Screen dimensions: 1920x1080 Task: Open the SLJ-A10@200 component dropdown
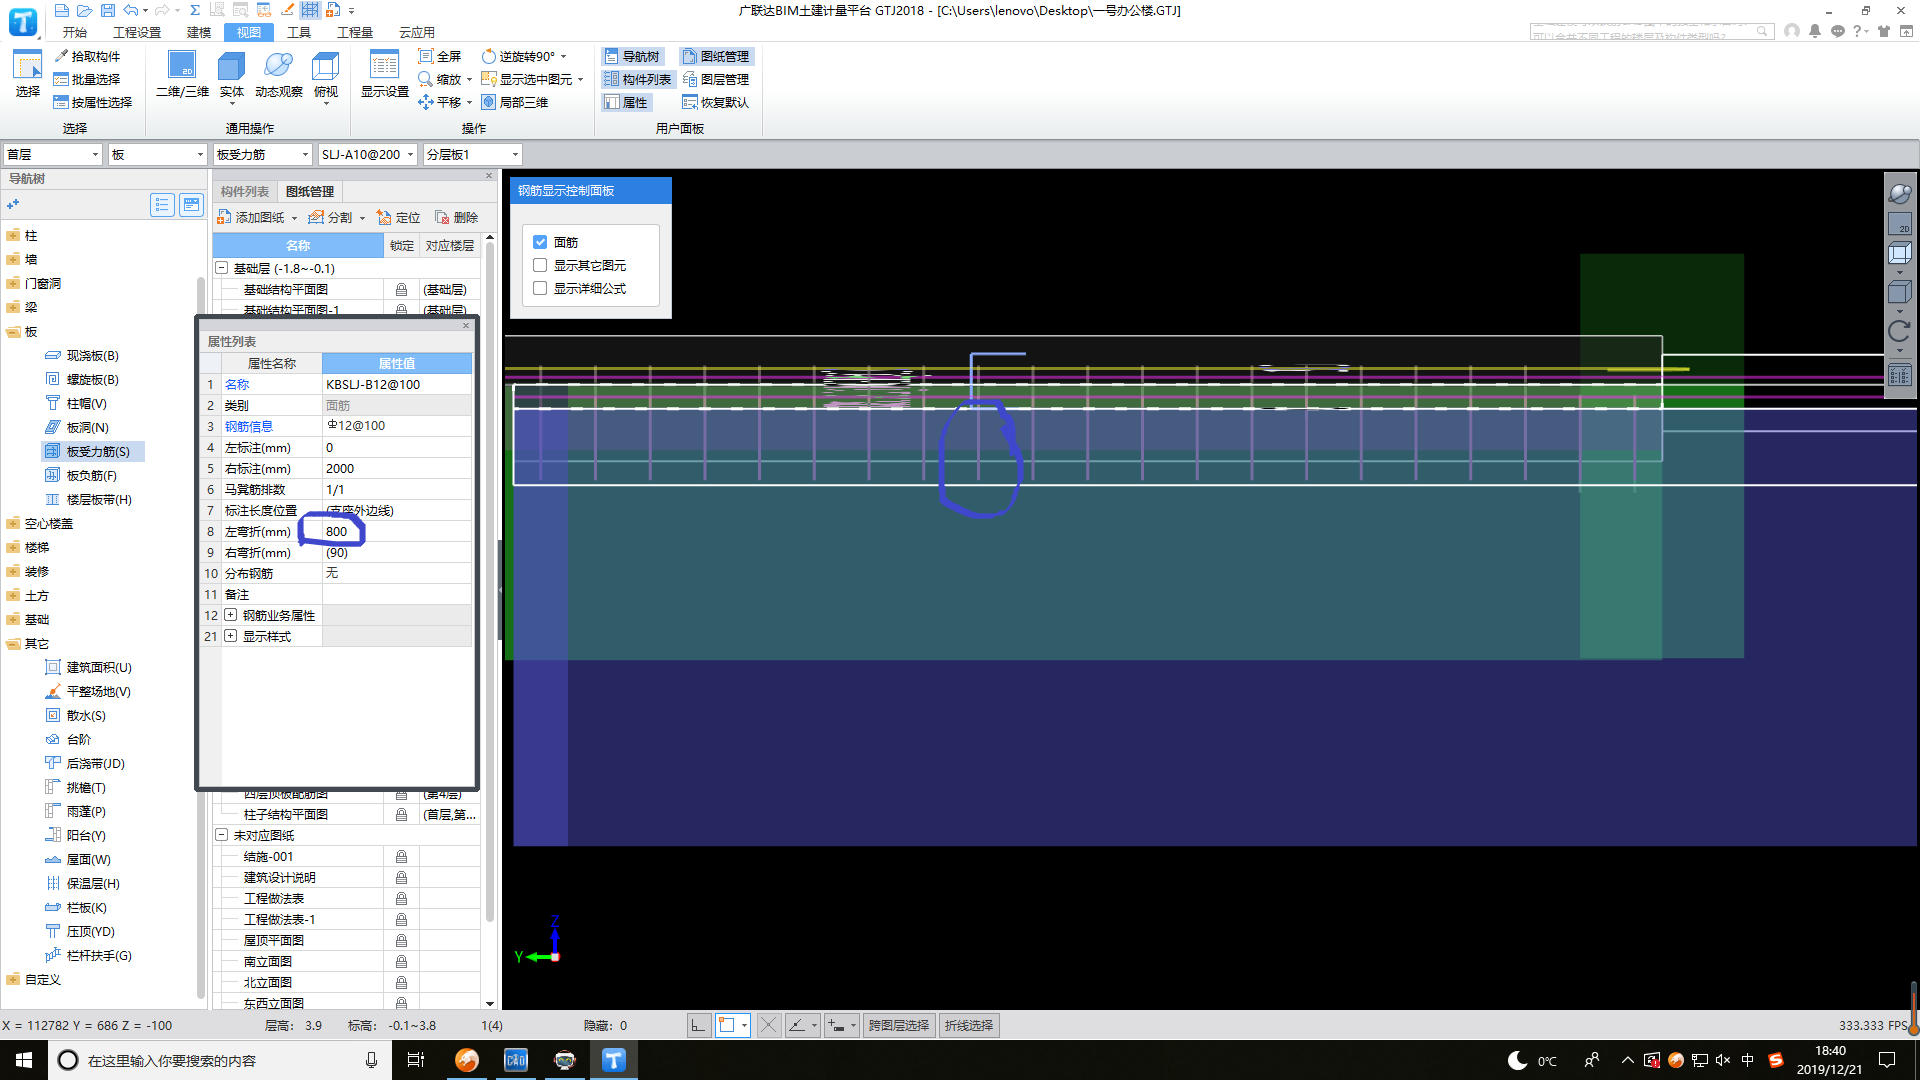[x=367, y=154]
